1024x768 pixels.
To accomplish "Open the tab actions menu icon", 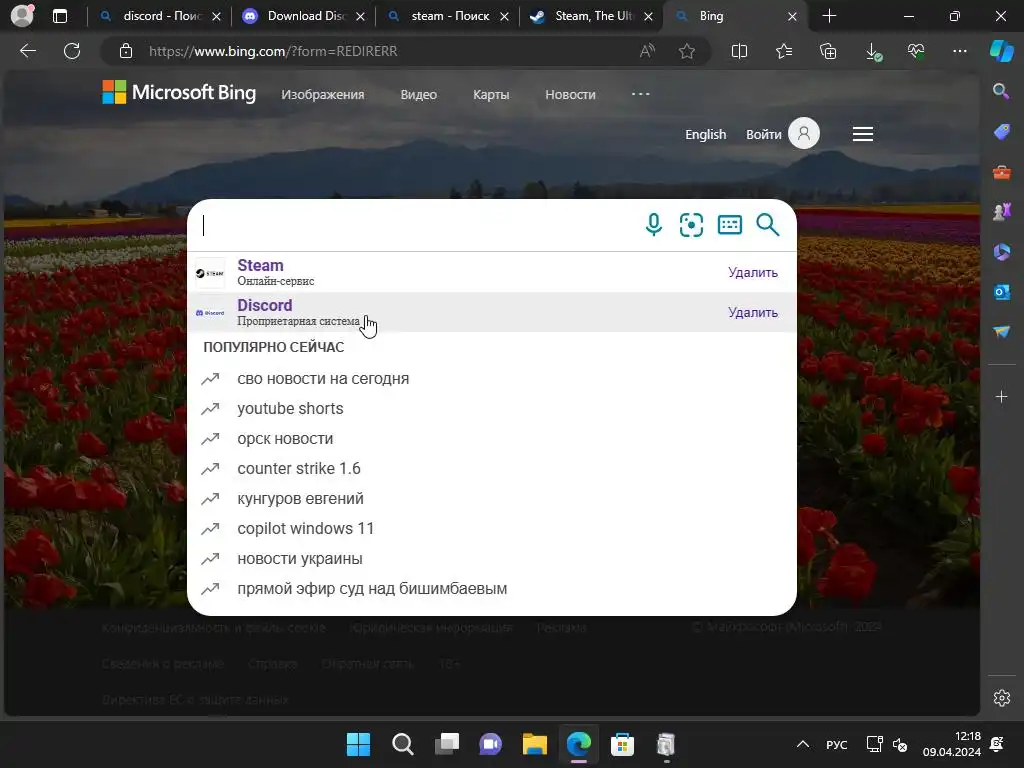I will pos(59,16).
